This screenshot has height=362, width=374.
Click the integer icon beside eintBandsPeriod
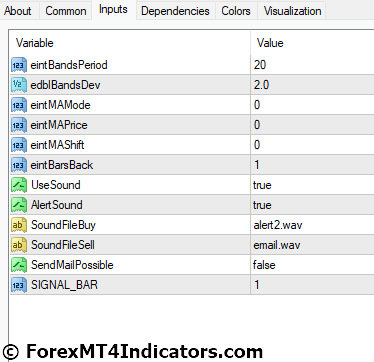19,65
